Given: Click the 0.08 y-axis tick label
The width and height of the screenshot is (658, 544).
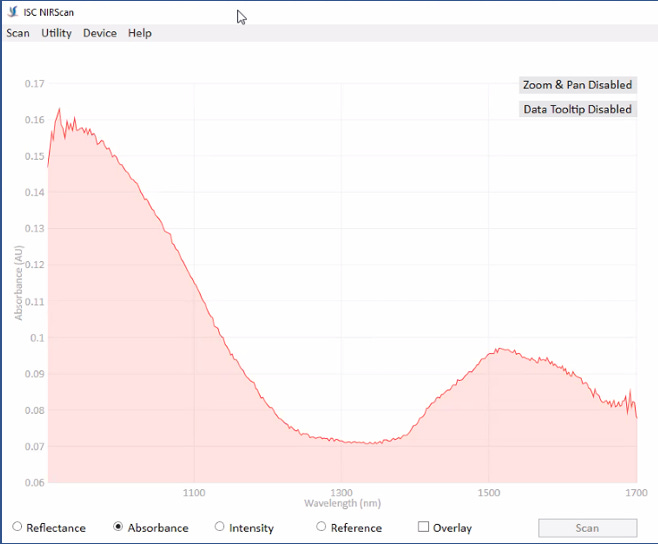Looking at the screenshot, I should (x=34, y=410).
